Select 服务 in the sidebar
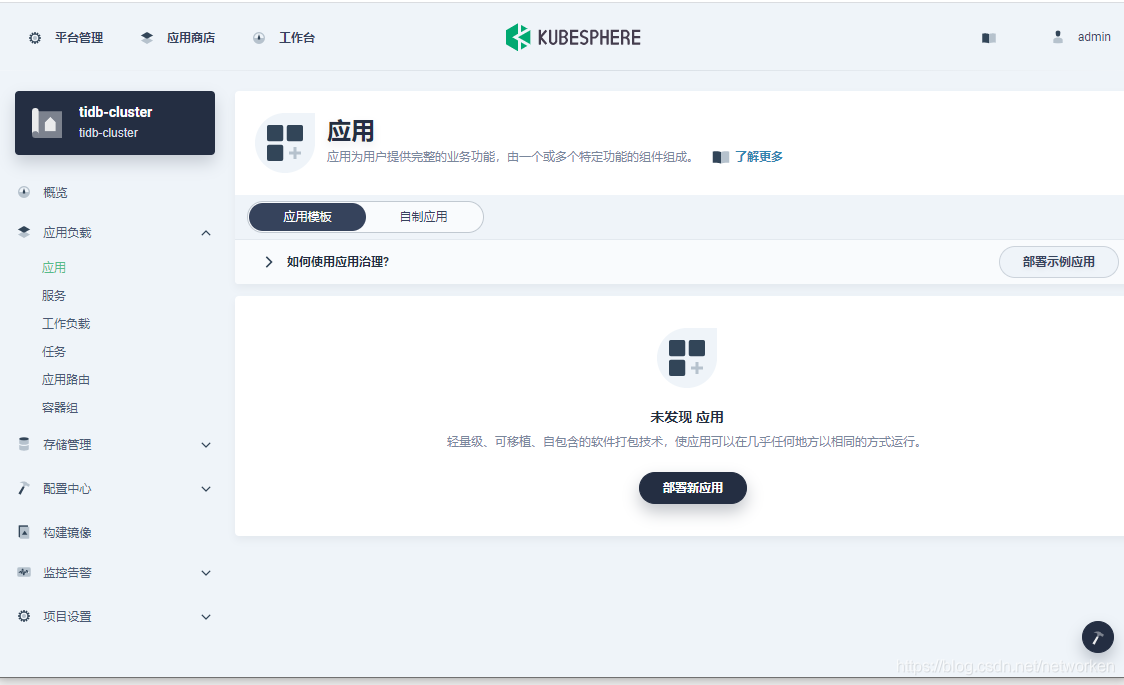Screen dimensions: 1124x685 click(x=55, y=295)
